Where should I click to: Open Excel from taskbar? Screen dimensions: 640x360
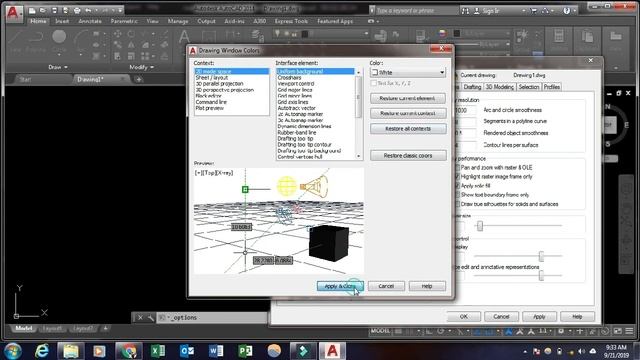click(158, 351)
